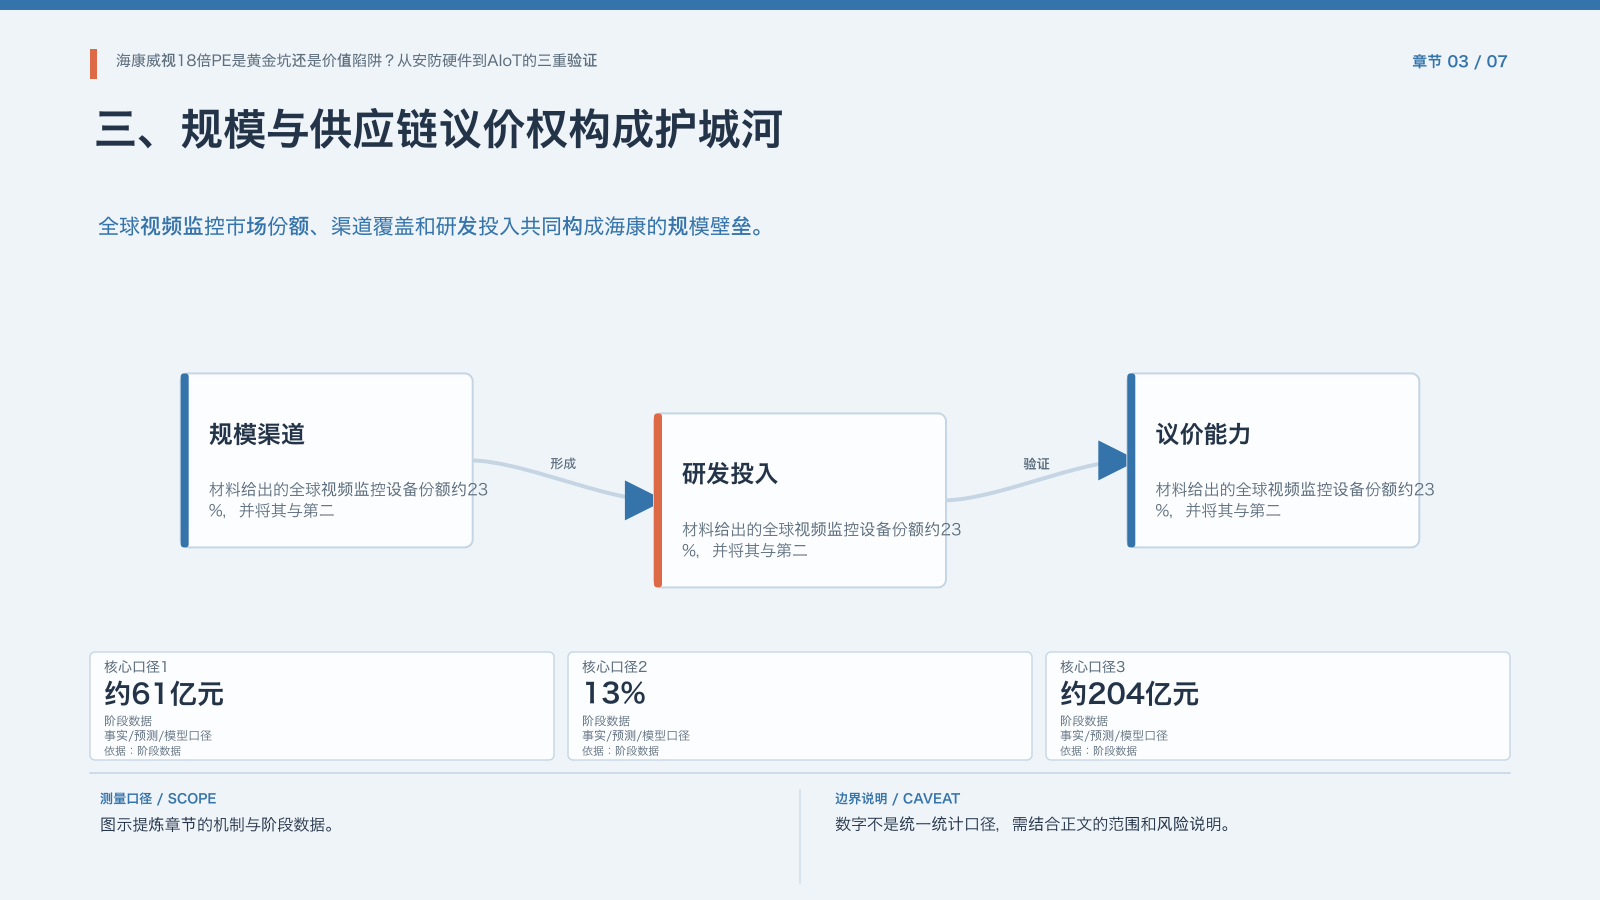Click the 核心口径1 label
The image size is (1600, 900).
pos(136,667)
